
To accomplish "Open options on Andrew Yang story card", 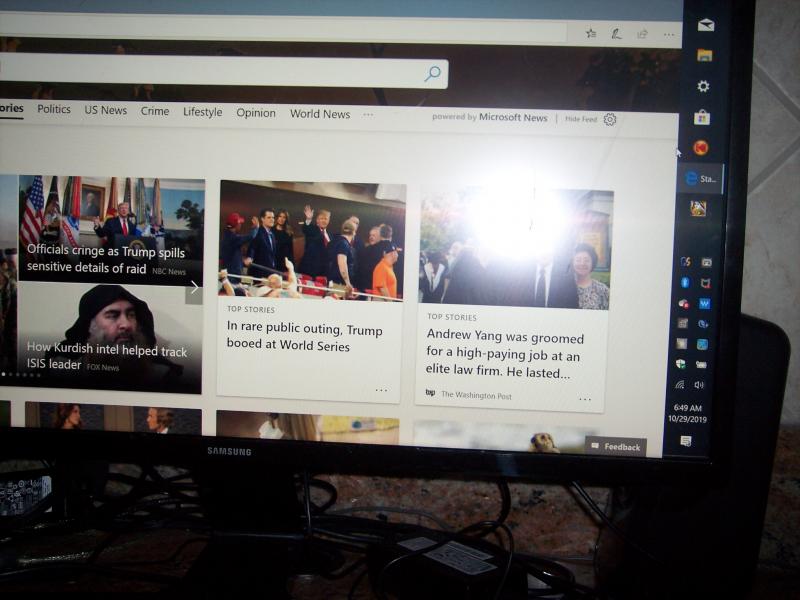I will (x=585, y=399).
